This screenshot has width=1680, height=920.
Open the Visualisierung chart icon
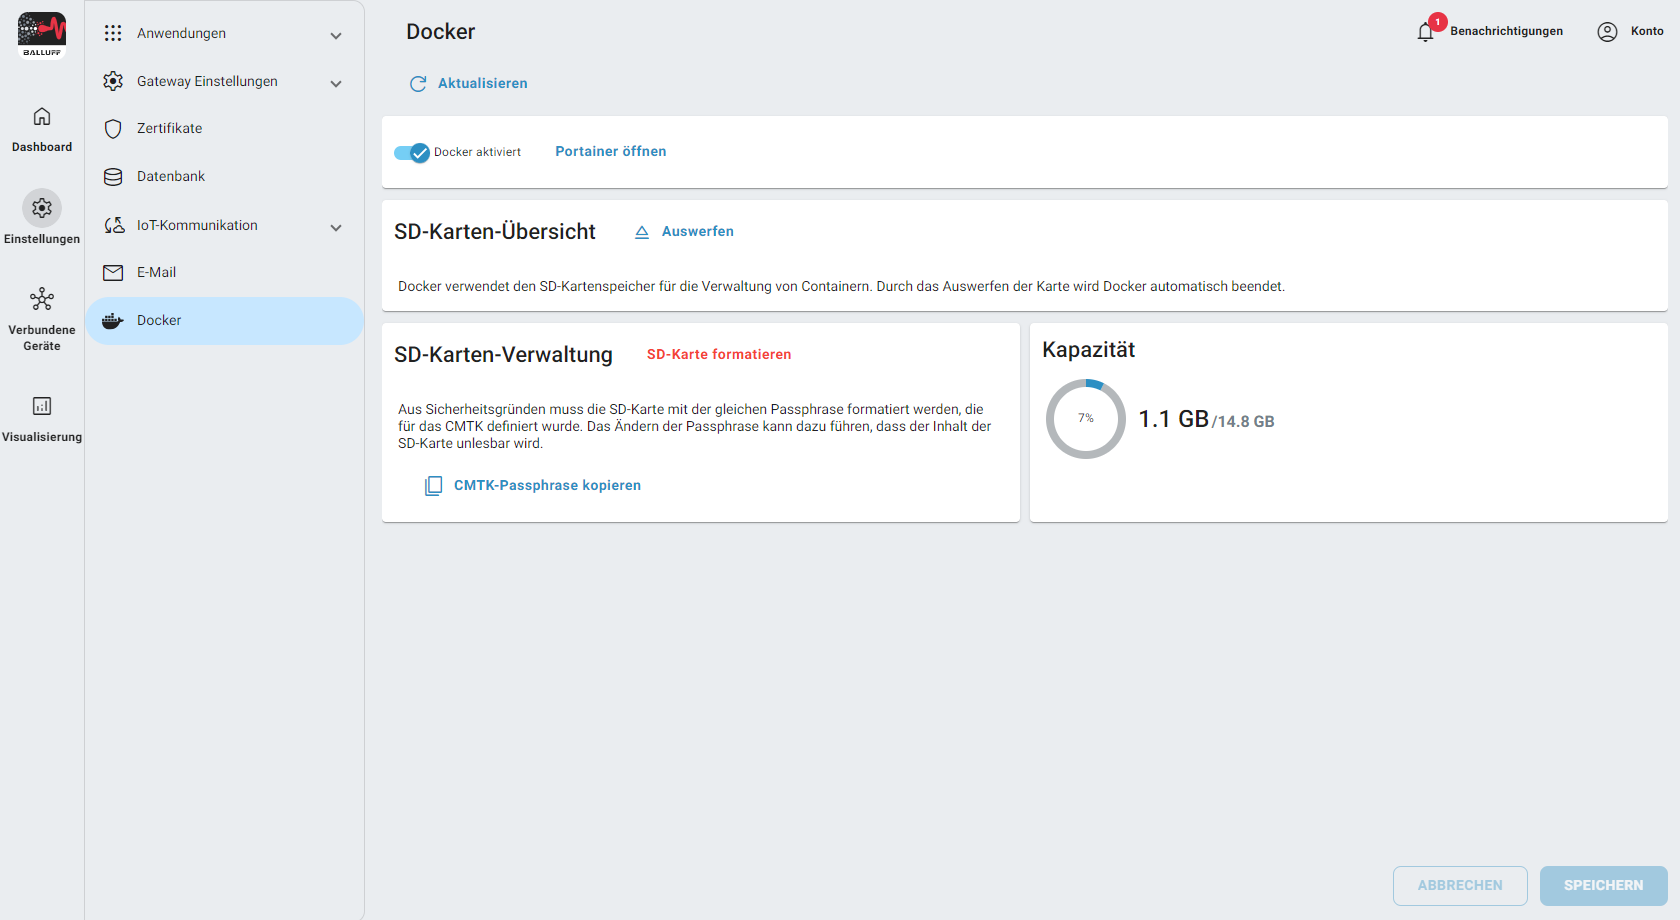[42, 406]
